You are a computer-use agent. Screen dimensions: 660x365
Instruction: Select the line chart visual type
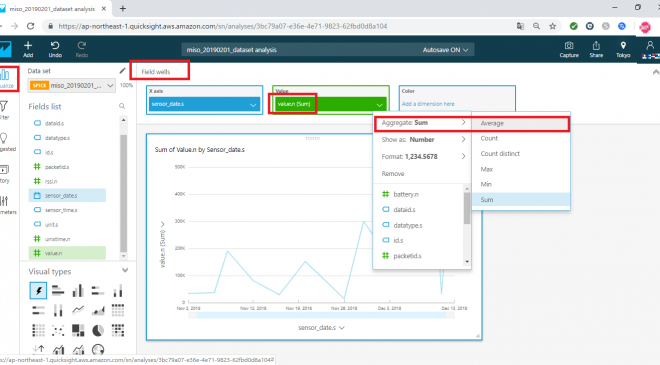click(78, 310)
